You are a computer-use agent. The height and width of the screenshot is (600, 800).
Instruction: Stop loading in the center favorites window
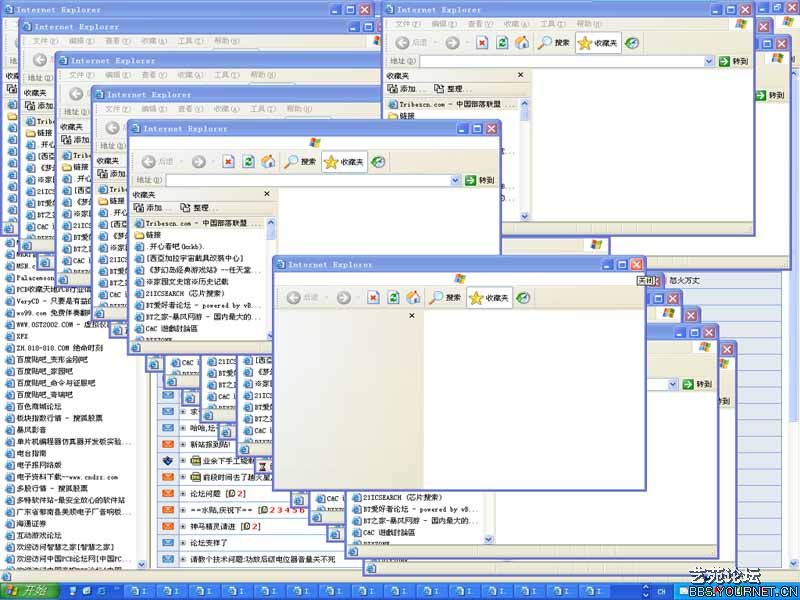click(228, 162)
